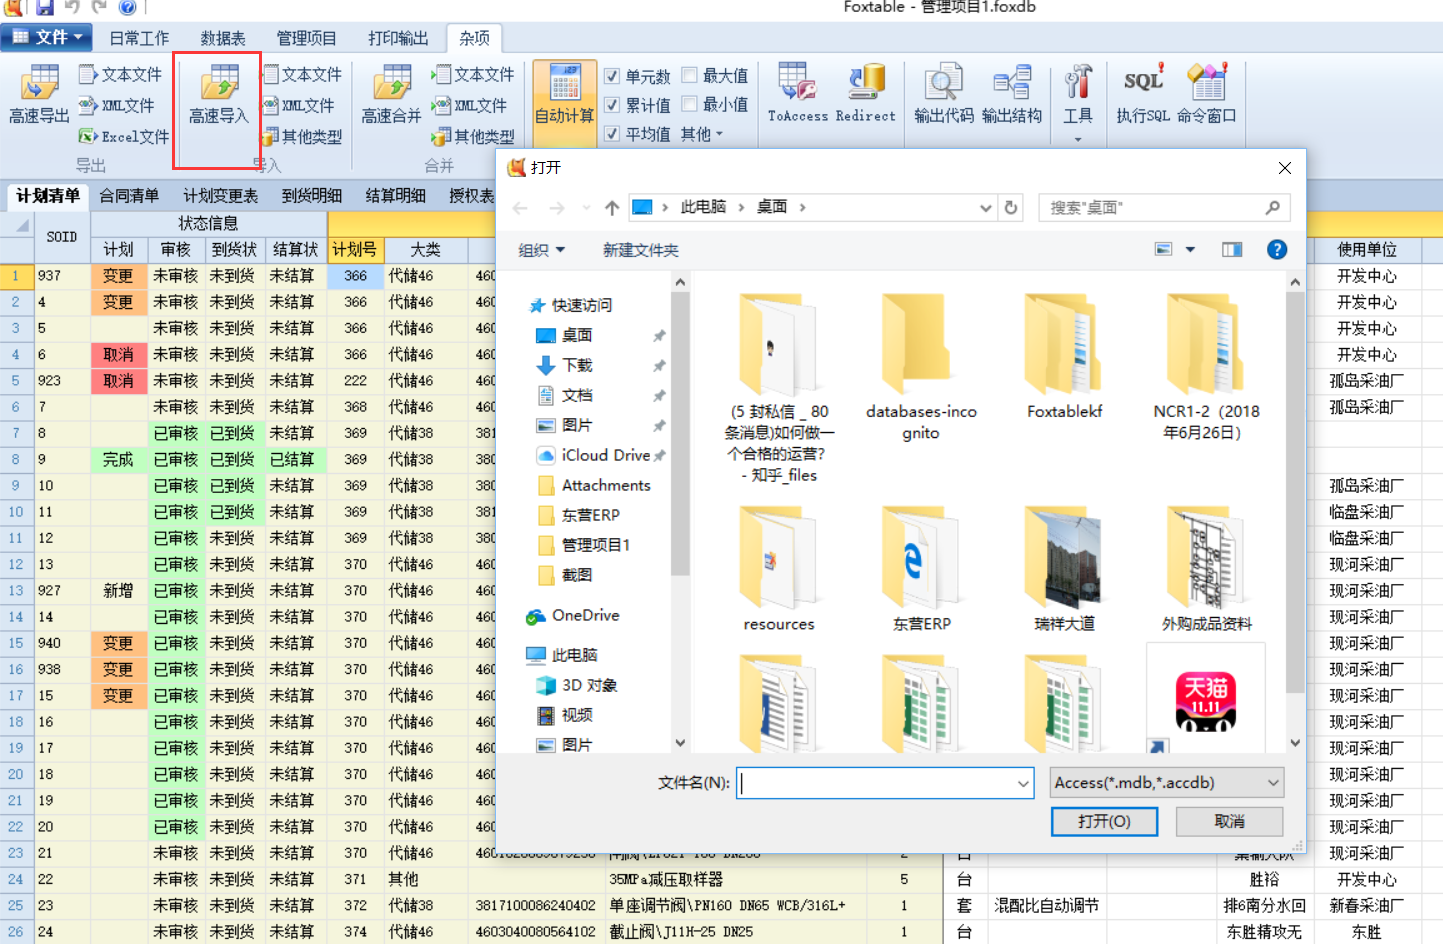Expand the address bar history dropdown
The width and height of the screenshot is (1443, 944).
click(x=985, y=207)
